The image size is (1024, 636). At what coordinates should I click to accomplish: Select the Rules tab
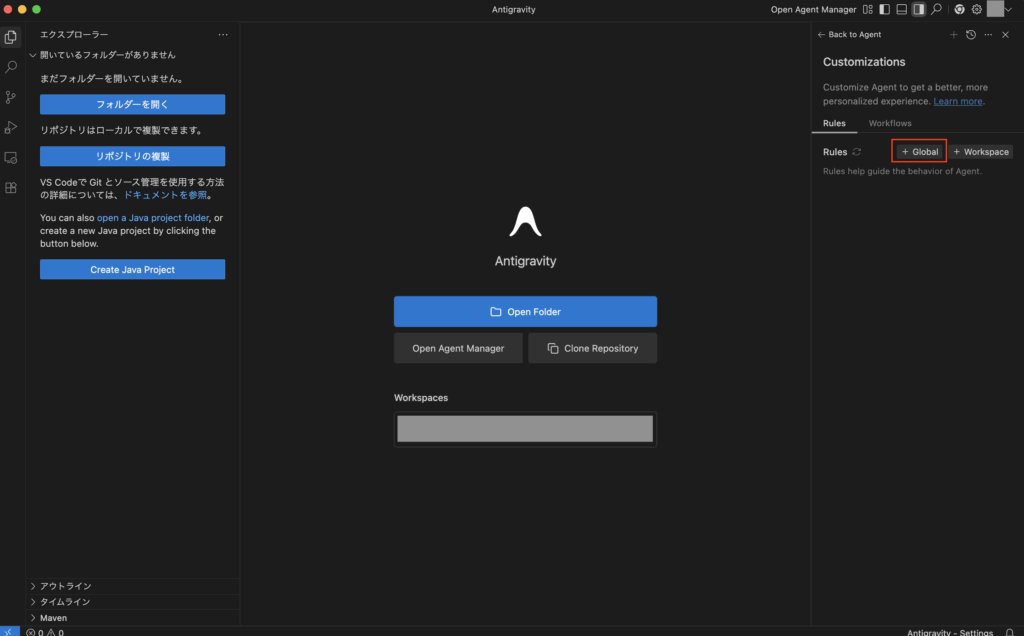tap(834, 123)
